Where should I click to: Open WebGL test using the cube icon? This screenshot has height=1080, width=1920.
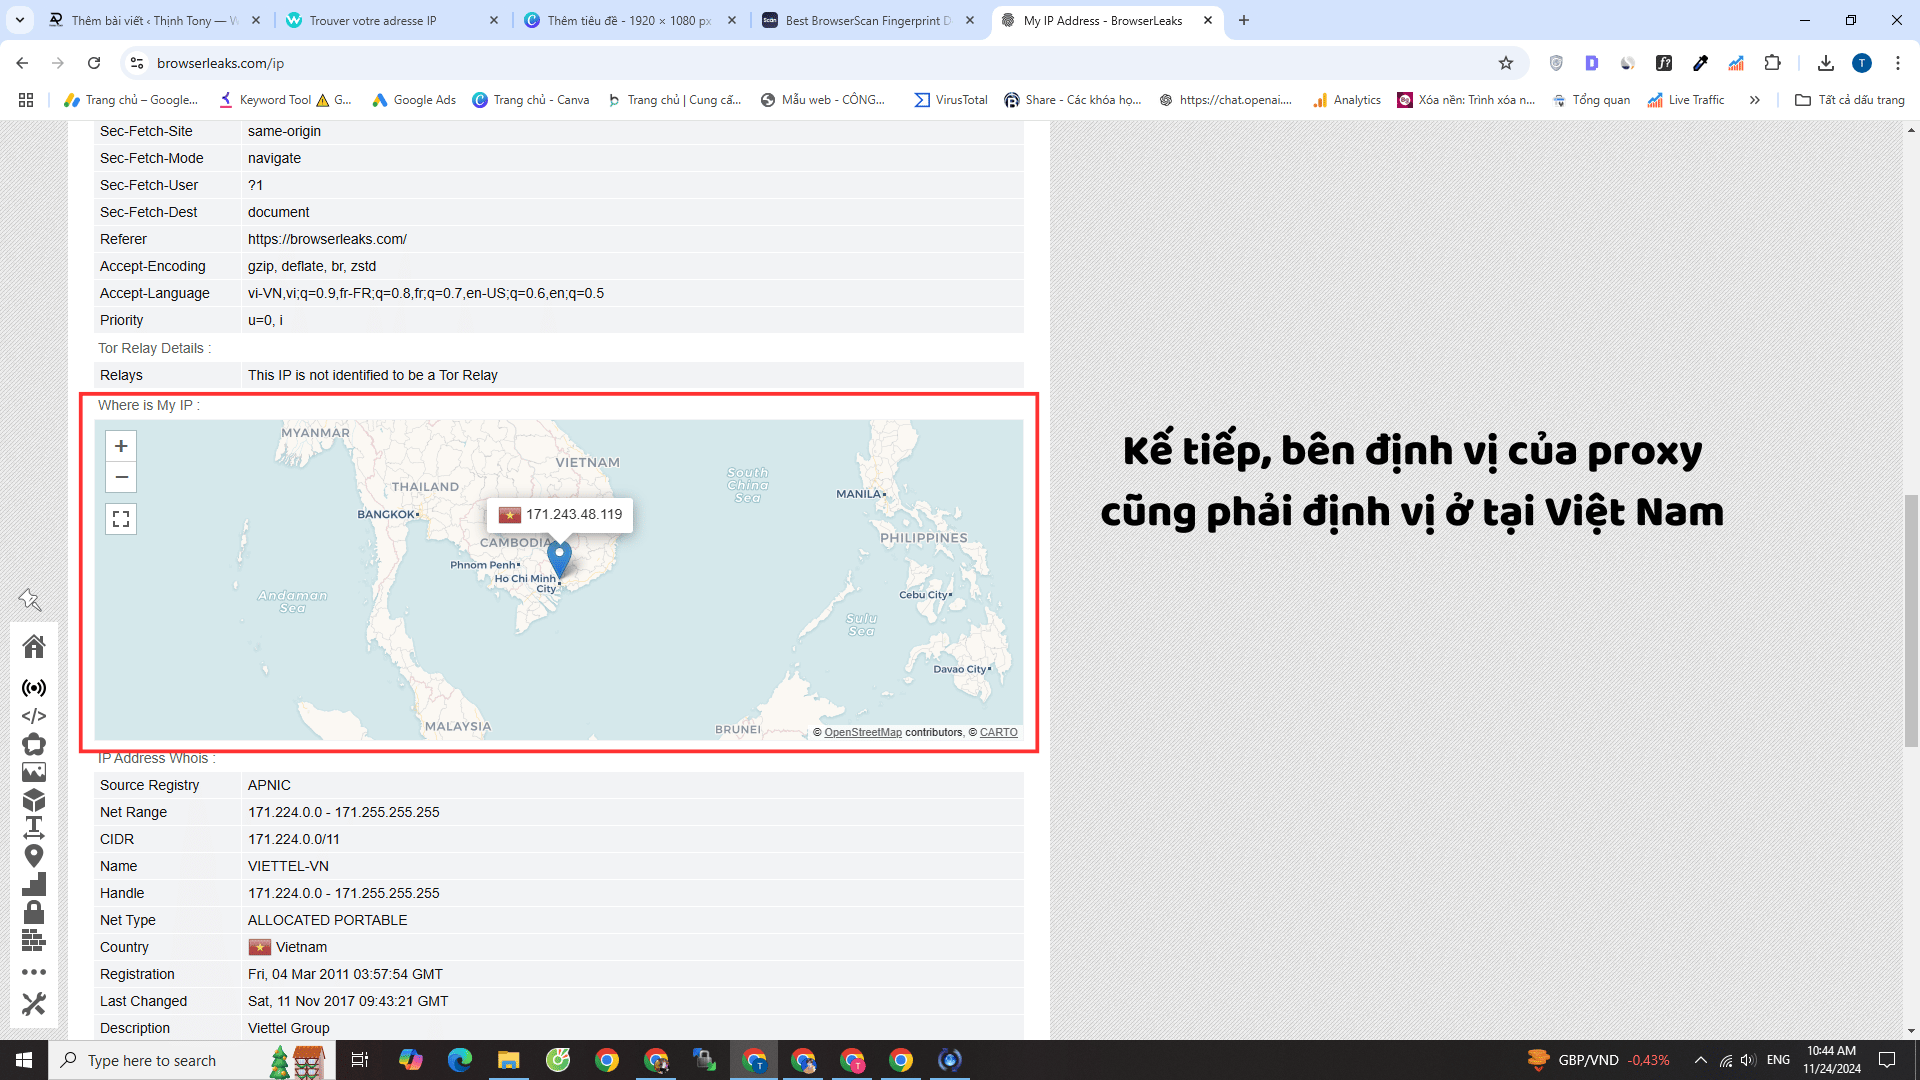click(x=34, y=800)
